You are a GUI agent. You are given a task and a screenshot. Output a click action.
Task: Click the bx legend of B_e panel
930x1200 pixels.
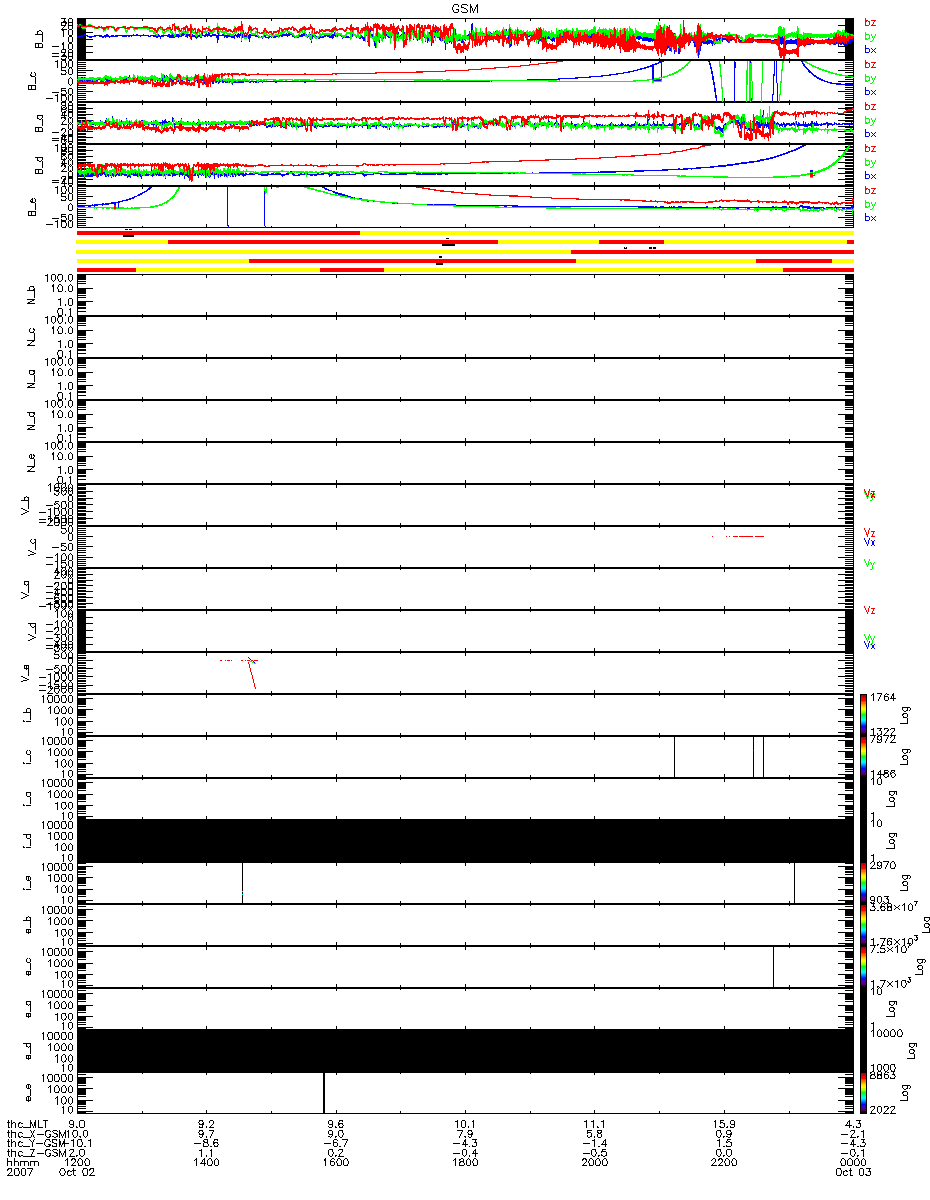[870, 218]
